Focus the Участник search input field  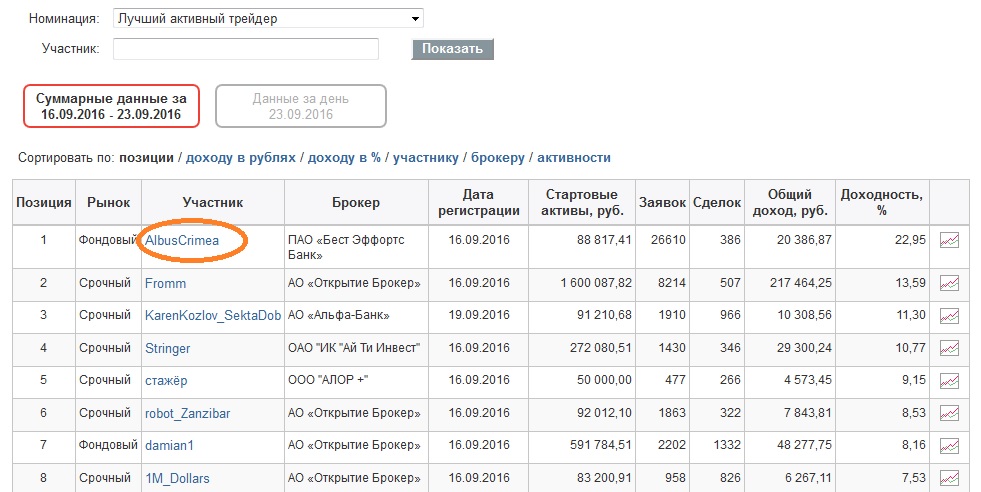coord(246,49)
